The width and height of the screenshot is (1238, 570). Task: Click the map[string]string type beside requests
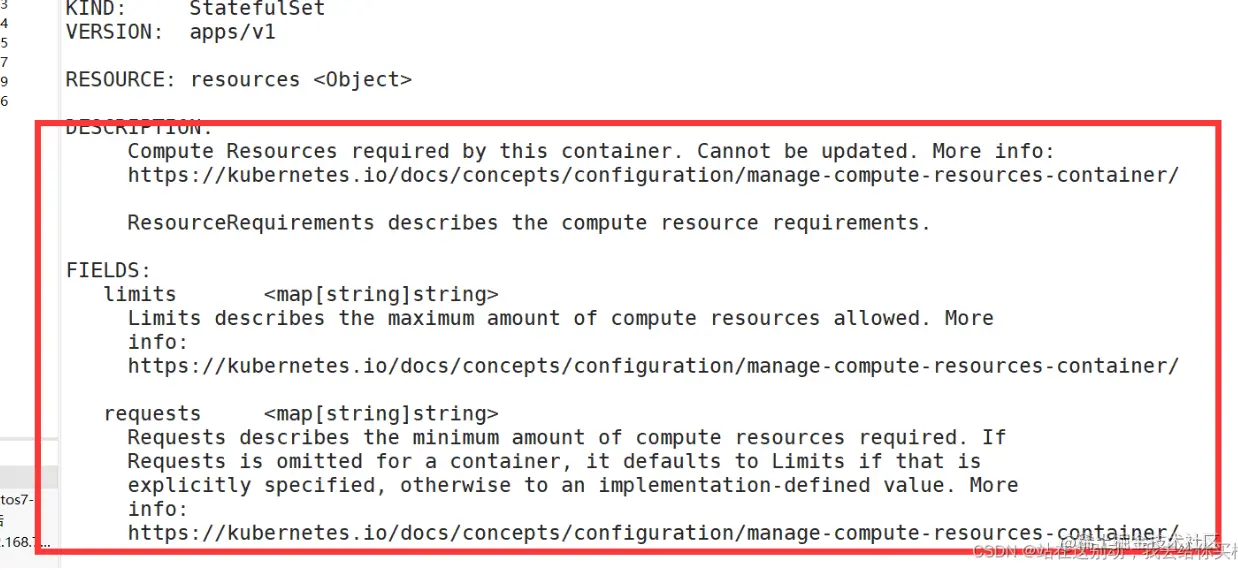click(381, 414)
